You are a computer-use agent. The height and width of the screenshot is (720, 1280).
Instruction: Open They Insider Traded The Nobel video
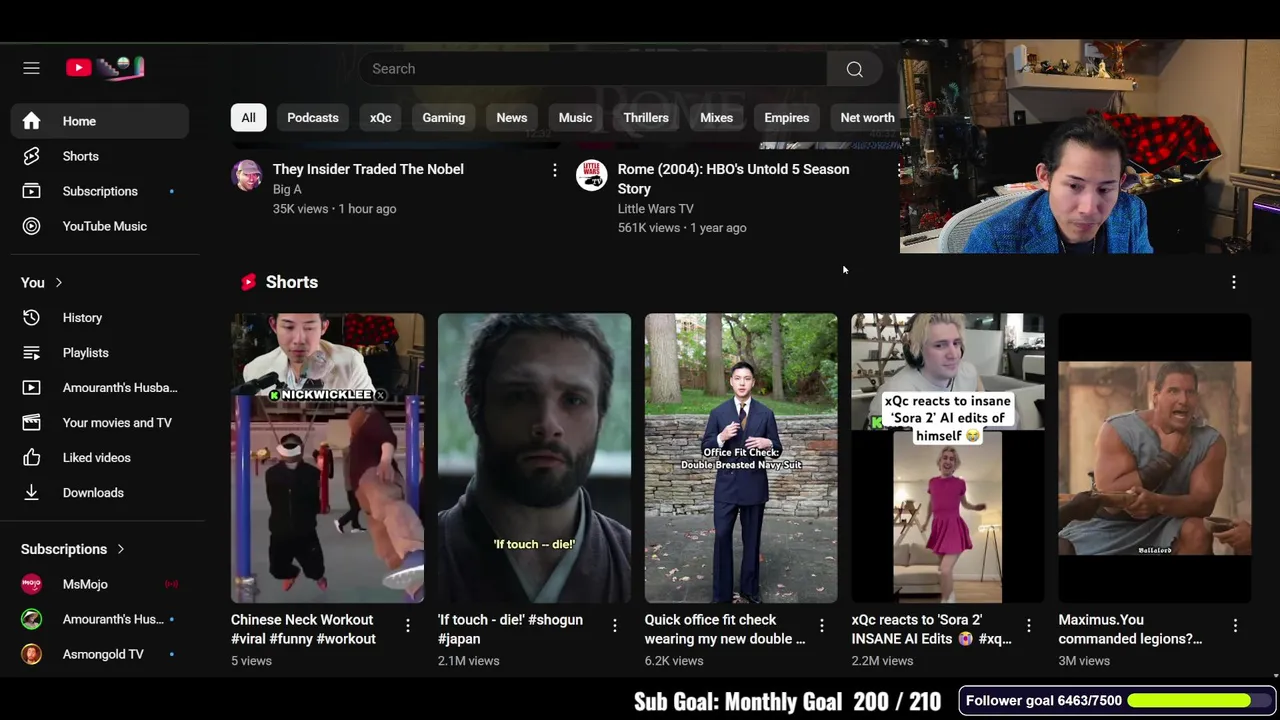click(x=368, y=169)
